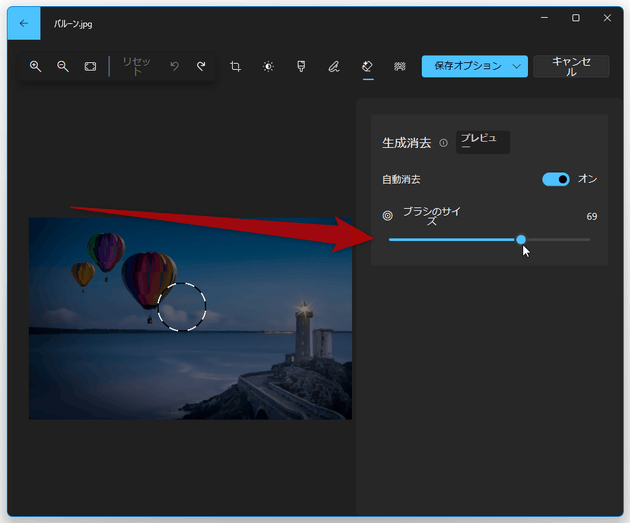Open the info icon beside 生成消去
Image resolution: width=630 pixels, height=523 pixels.
point(443,143)
